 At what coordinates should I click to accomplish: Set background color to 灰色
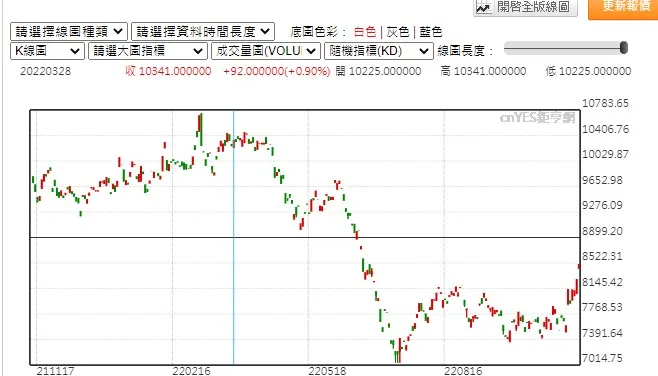pos(397,32)
